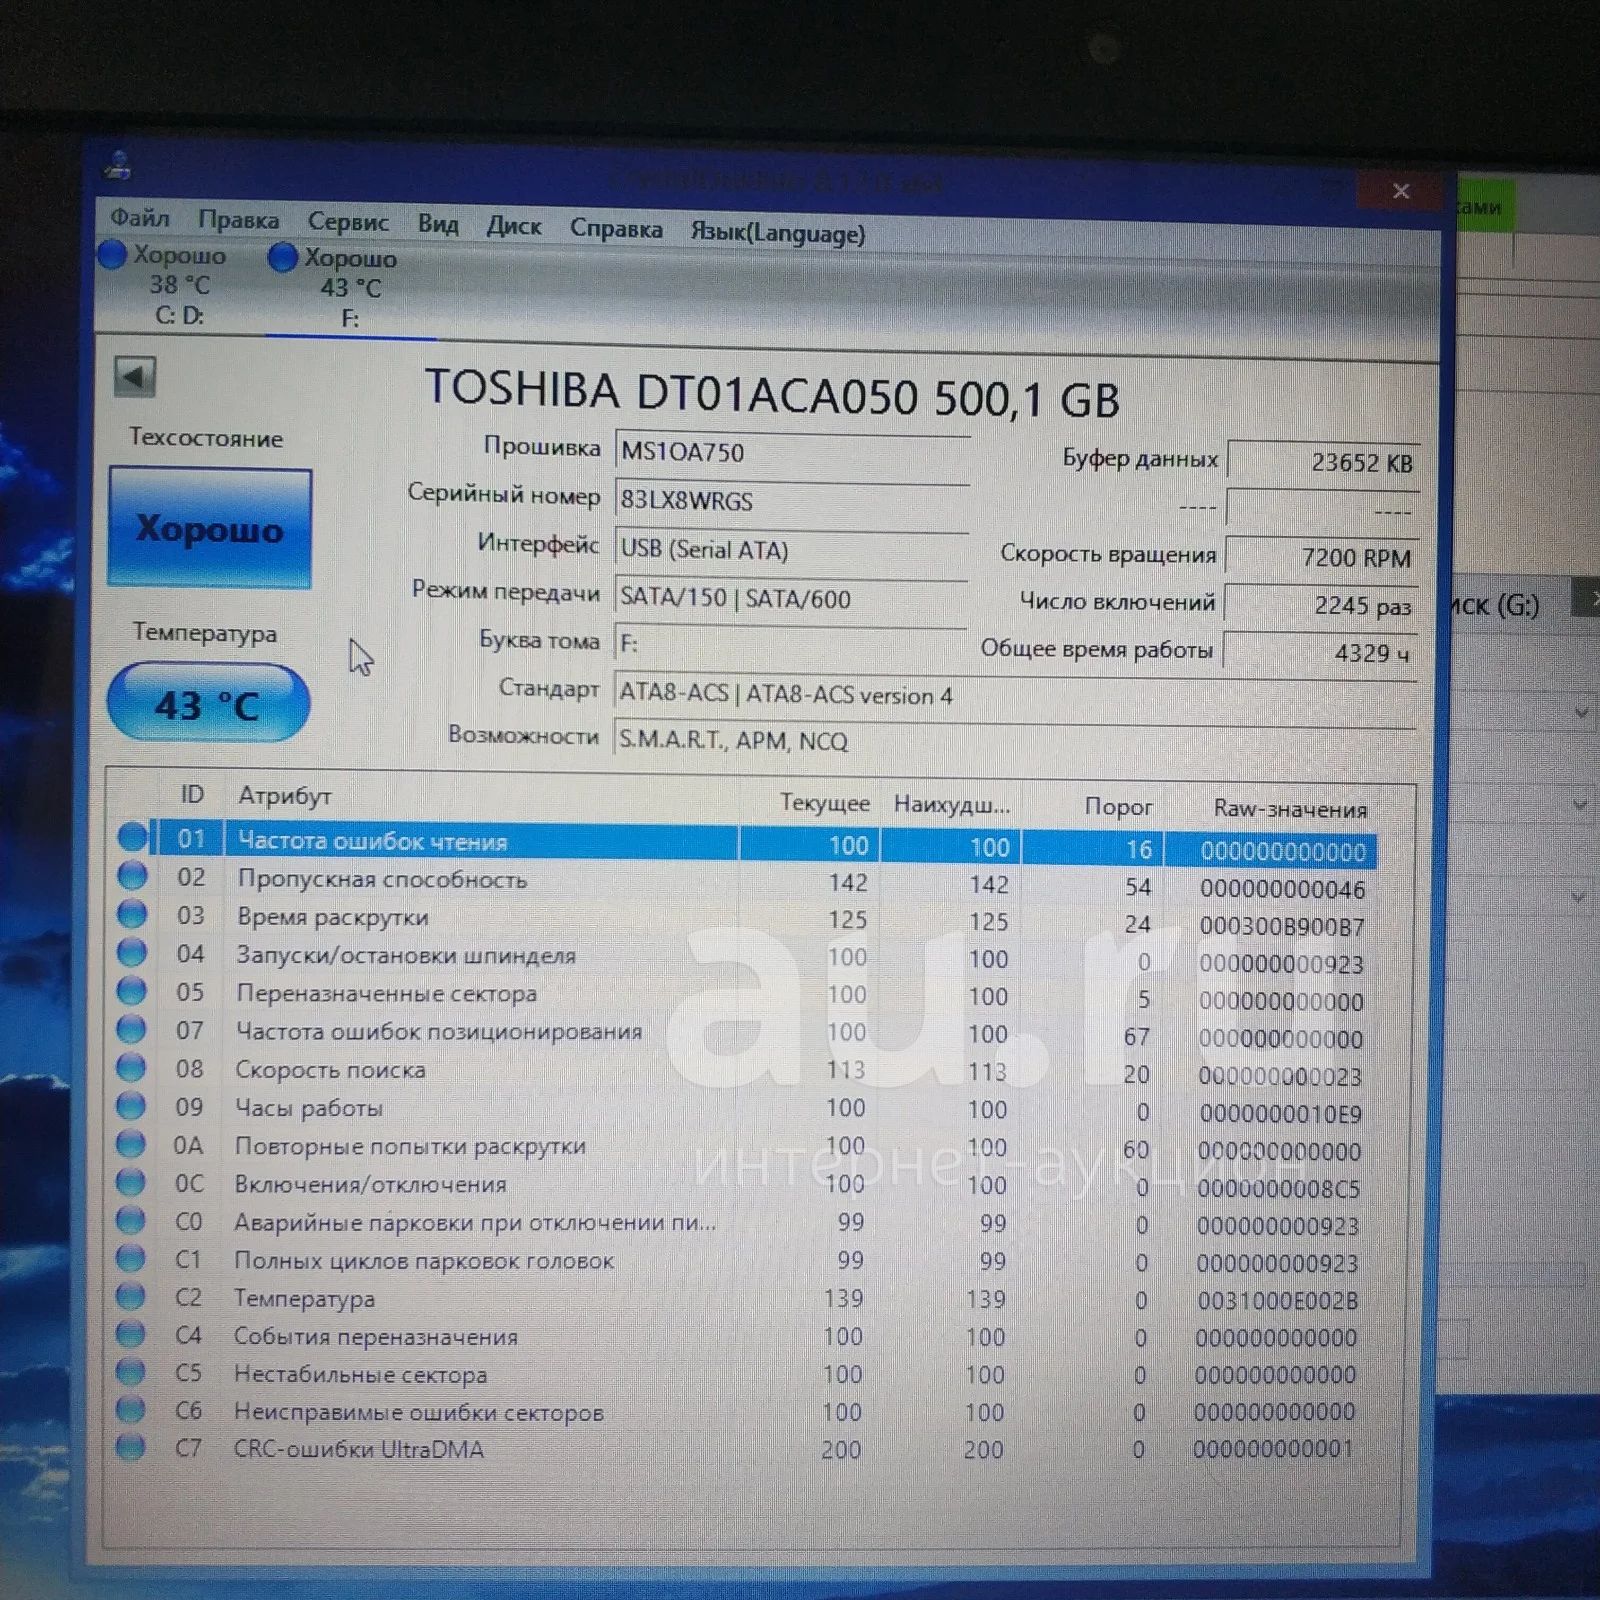Open the Правка menu
Screen dimensions: 1600x1600
coord(238,220)
